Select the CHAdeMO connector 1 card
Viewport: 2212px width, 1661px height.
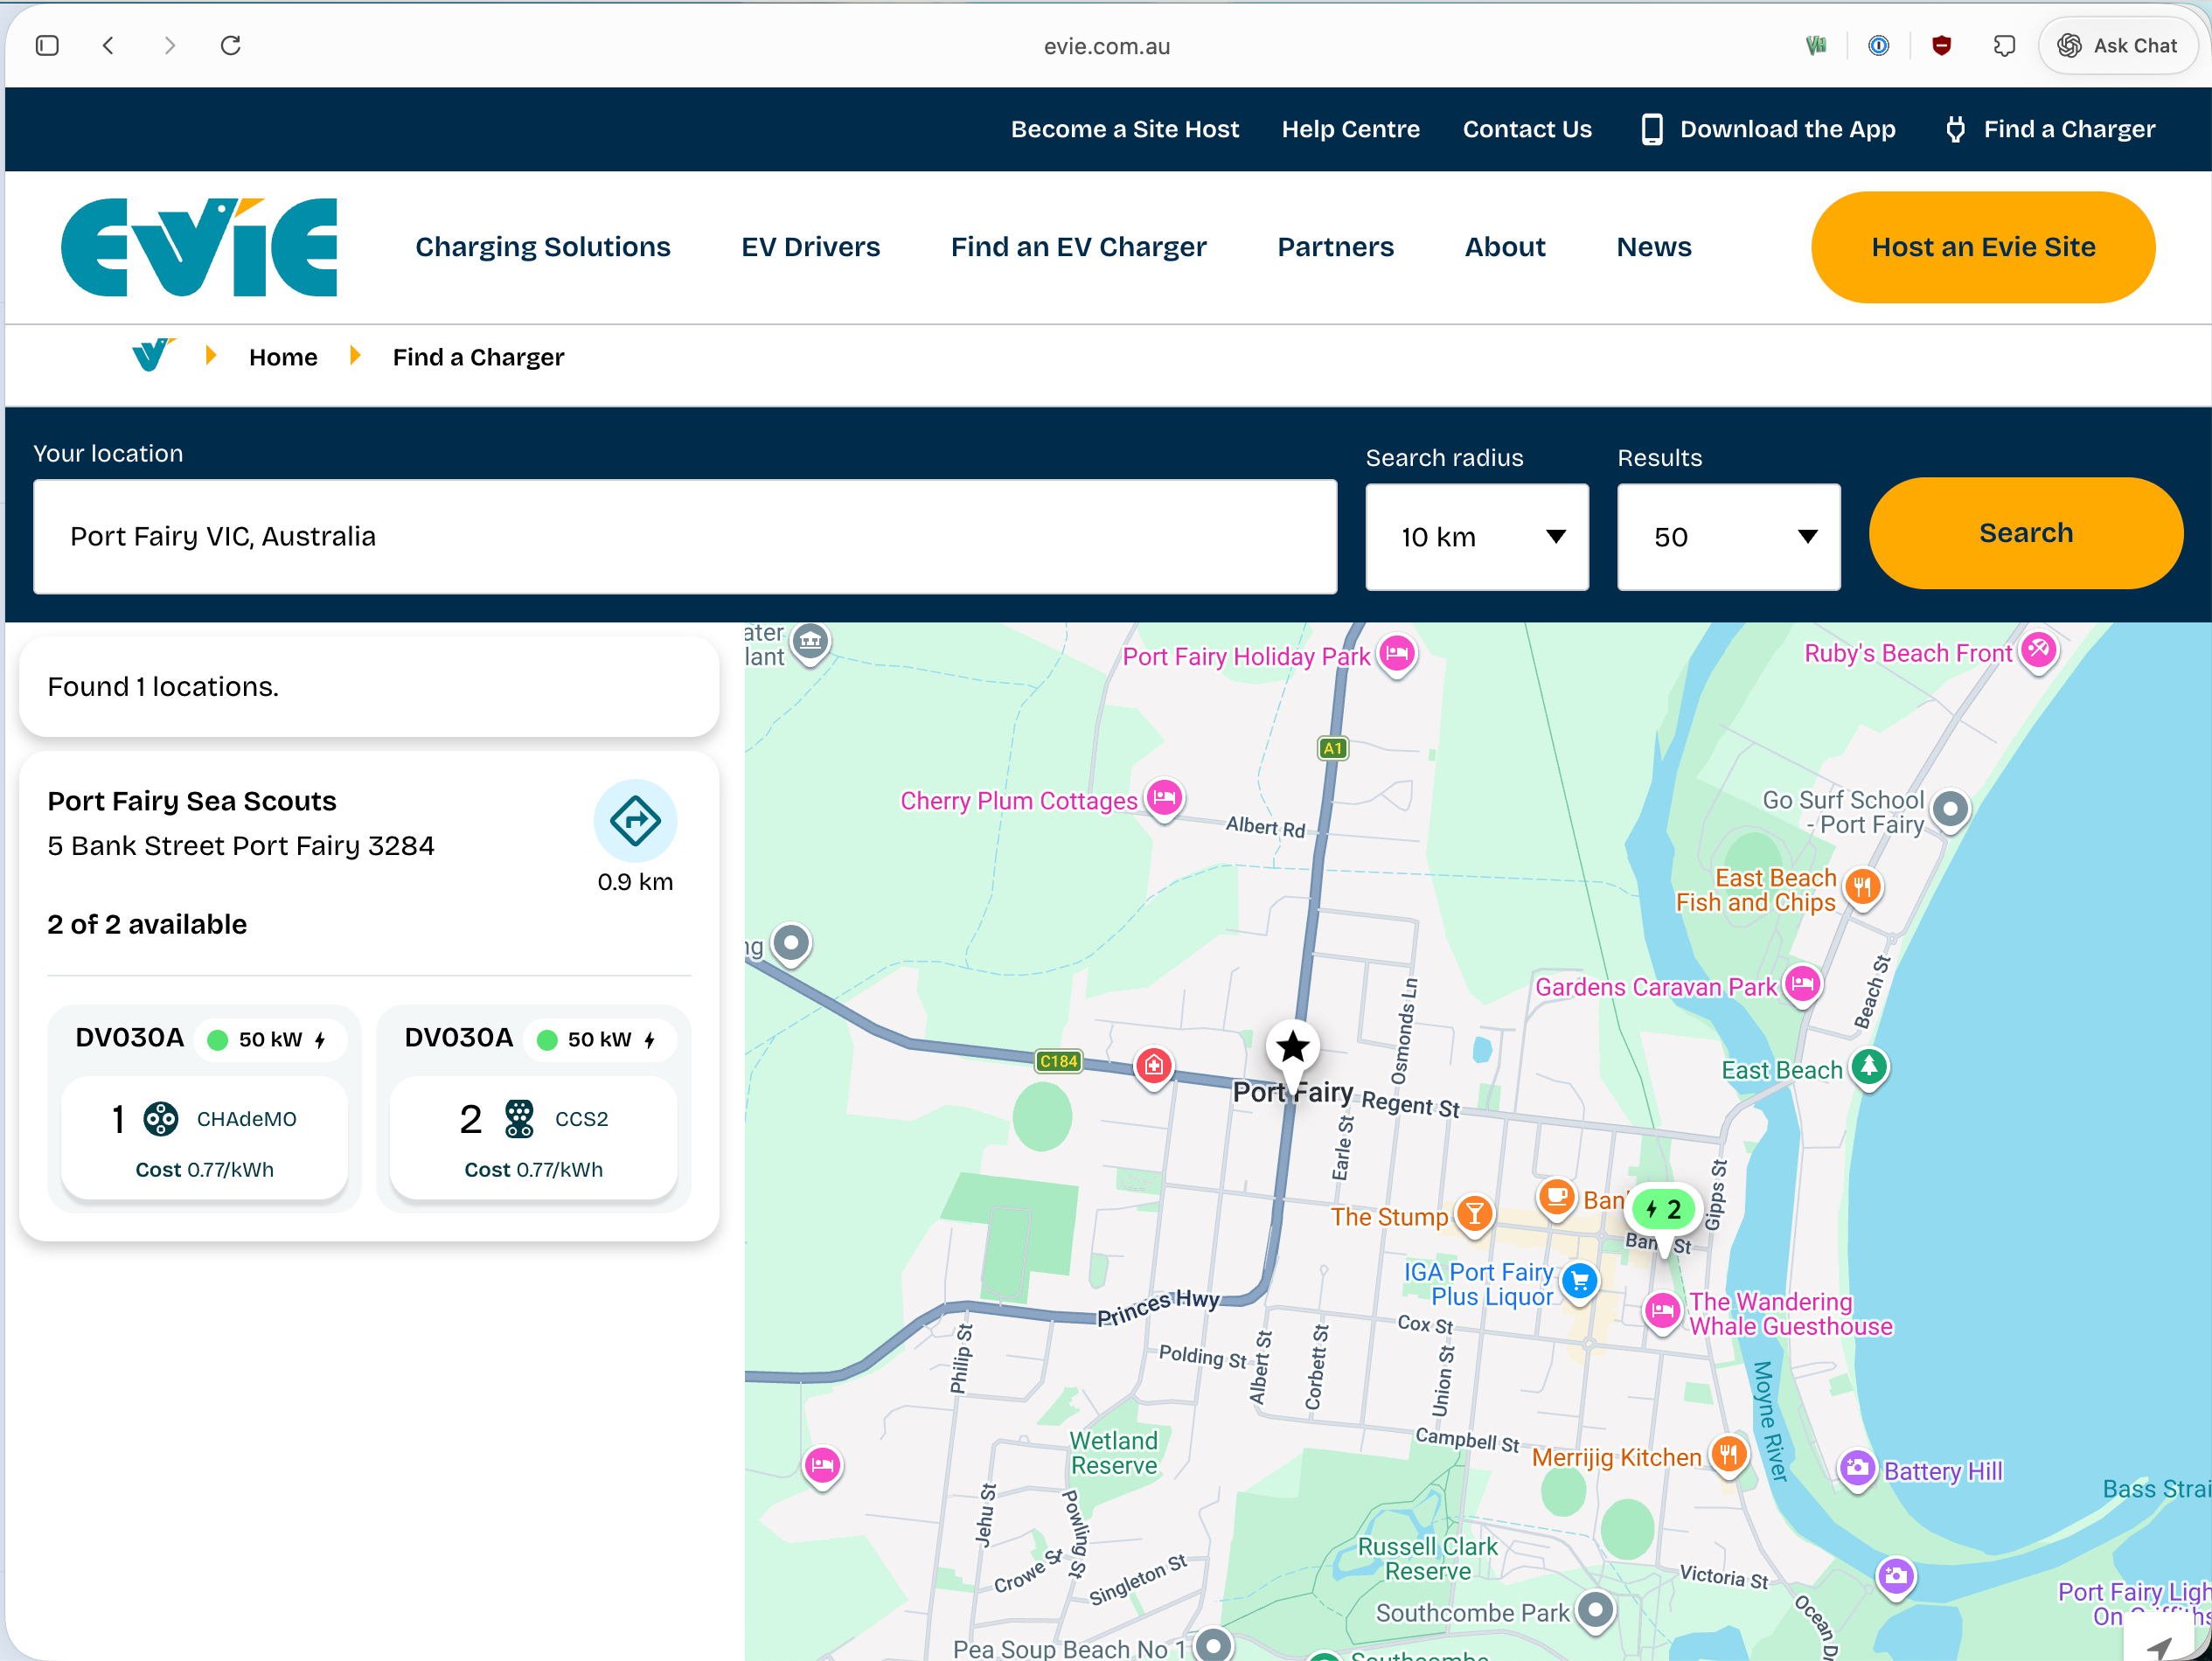click(x=204, y=1138)
